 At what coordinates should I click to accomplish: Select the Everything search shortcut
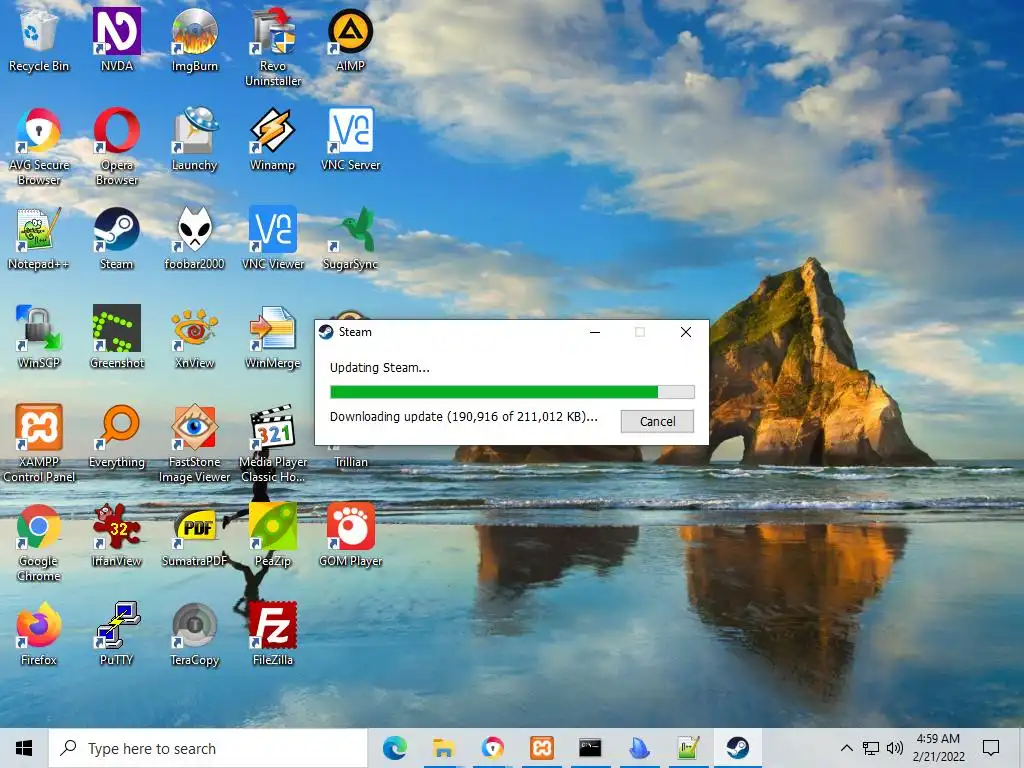(x=116, y=436)
